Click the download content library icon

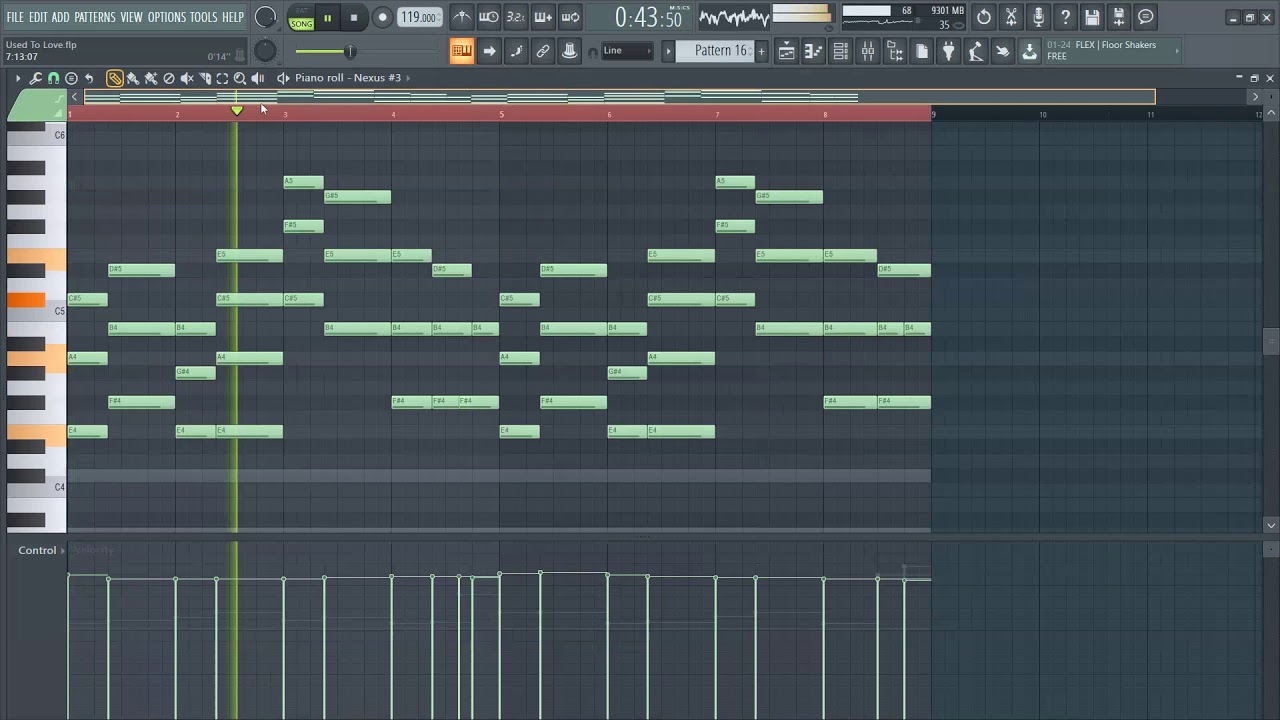point(1030,51)
